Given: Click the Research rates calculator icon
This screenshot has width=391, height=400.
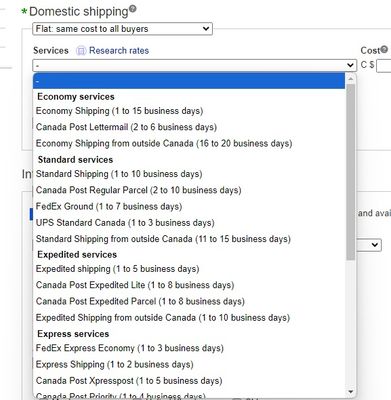Looking at the screenshot, I should pyautogui.click(x=81, y=51).
